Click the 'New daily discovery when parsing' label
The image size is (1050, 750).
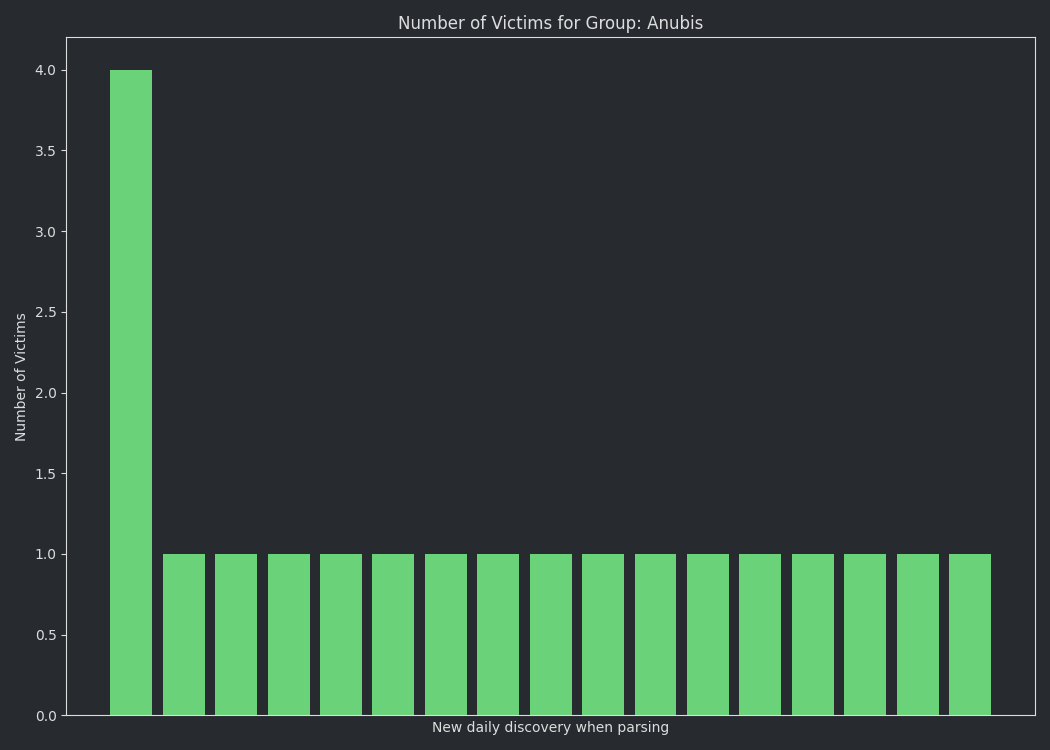pos(550,728)
